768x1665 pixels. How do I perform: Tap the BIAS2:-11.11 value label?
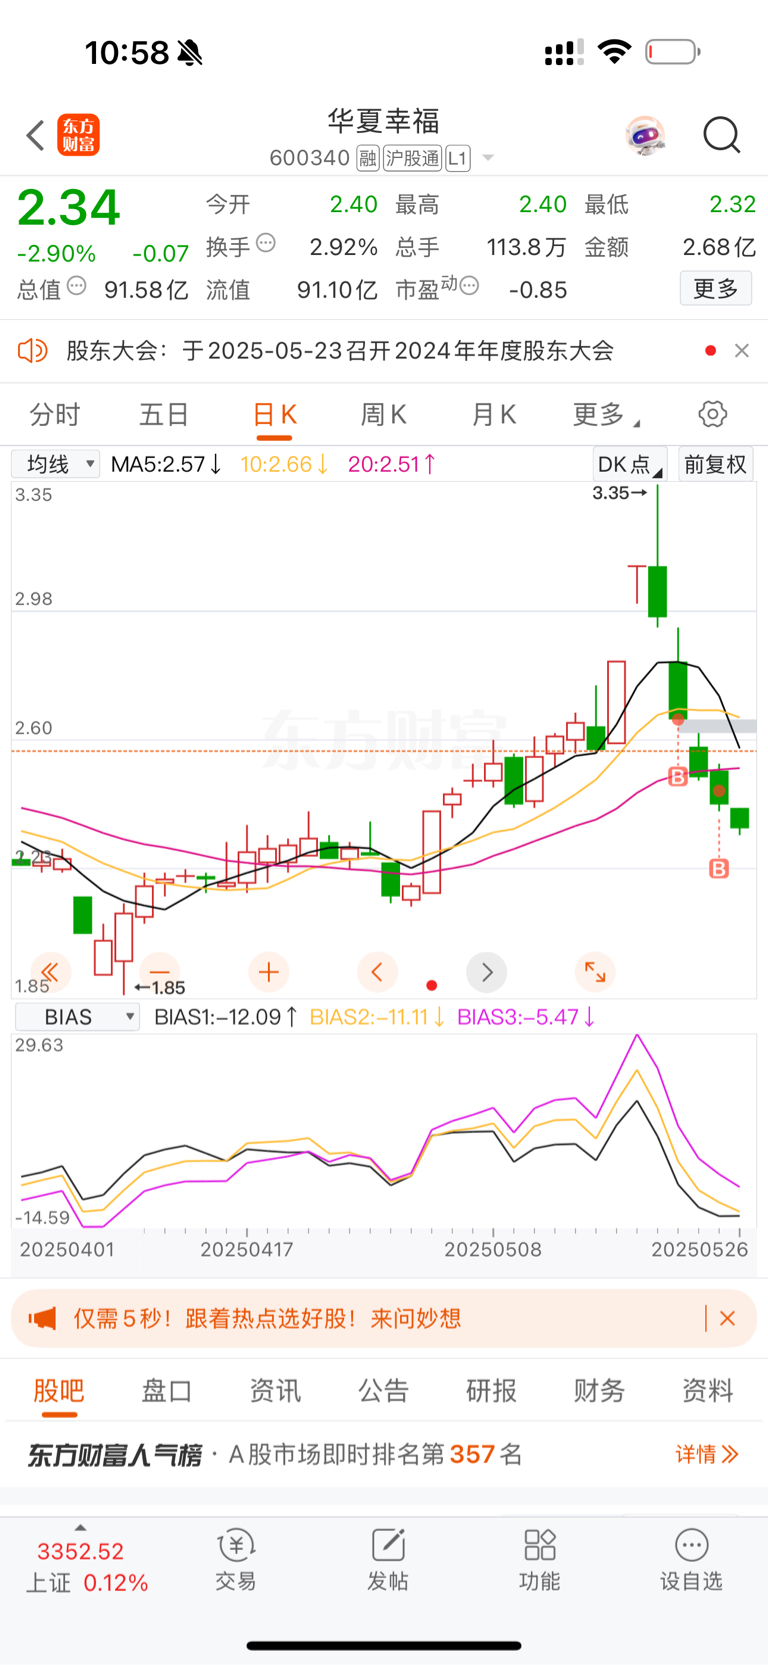[x=377, y=1017]
